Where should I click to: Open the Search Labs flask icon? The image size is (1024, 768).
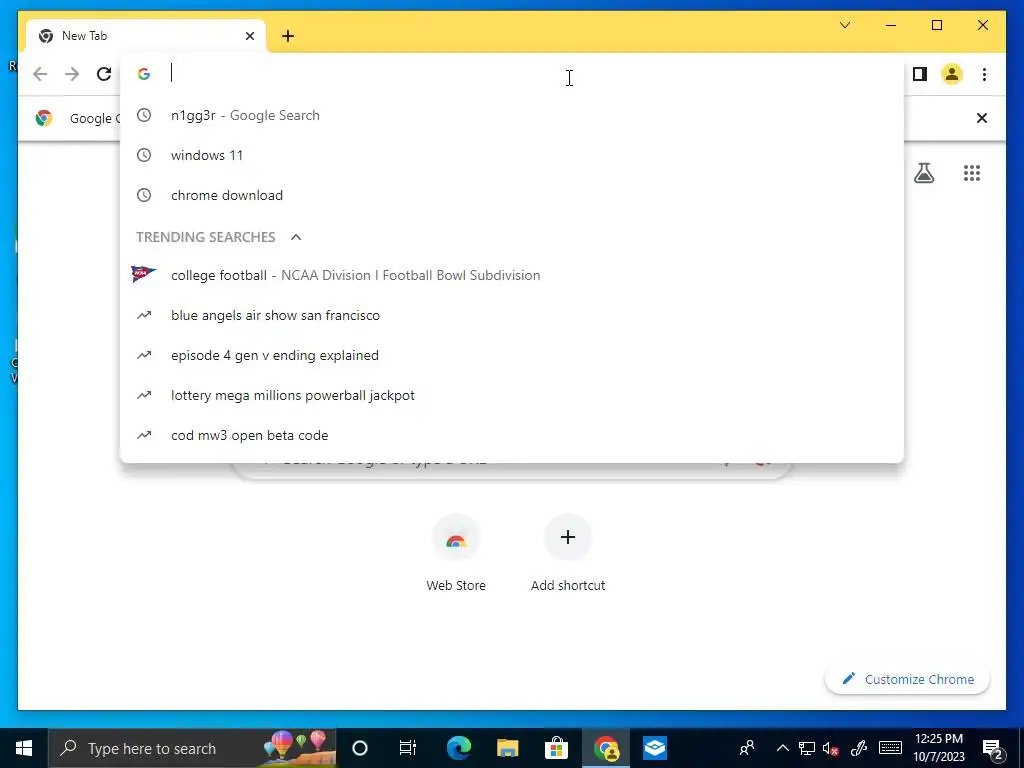pos(923,173)
